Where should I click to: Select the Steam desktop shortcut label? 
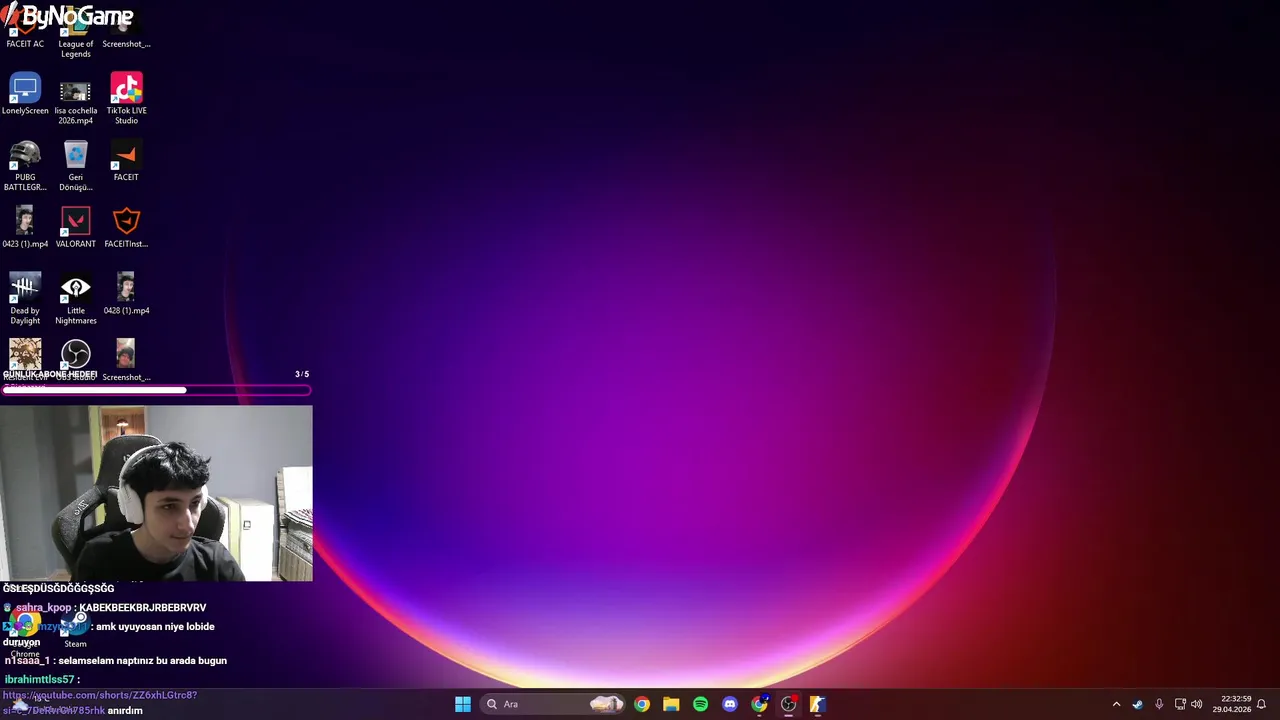coord(75,644)
